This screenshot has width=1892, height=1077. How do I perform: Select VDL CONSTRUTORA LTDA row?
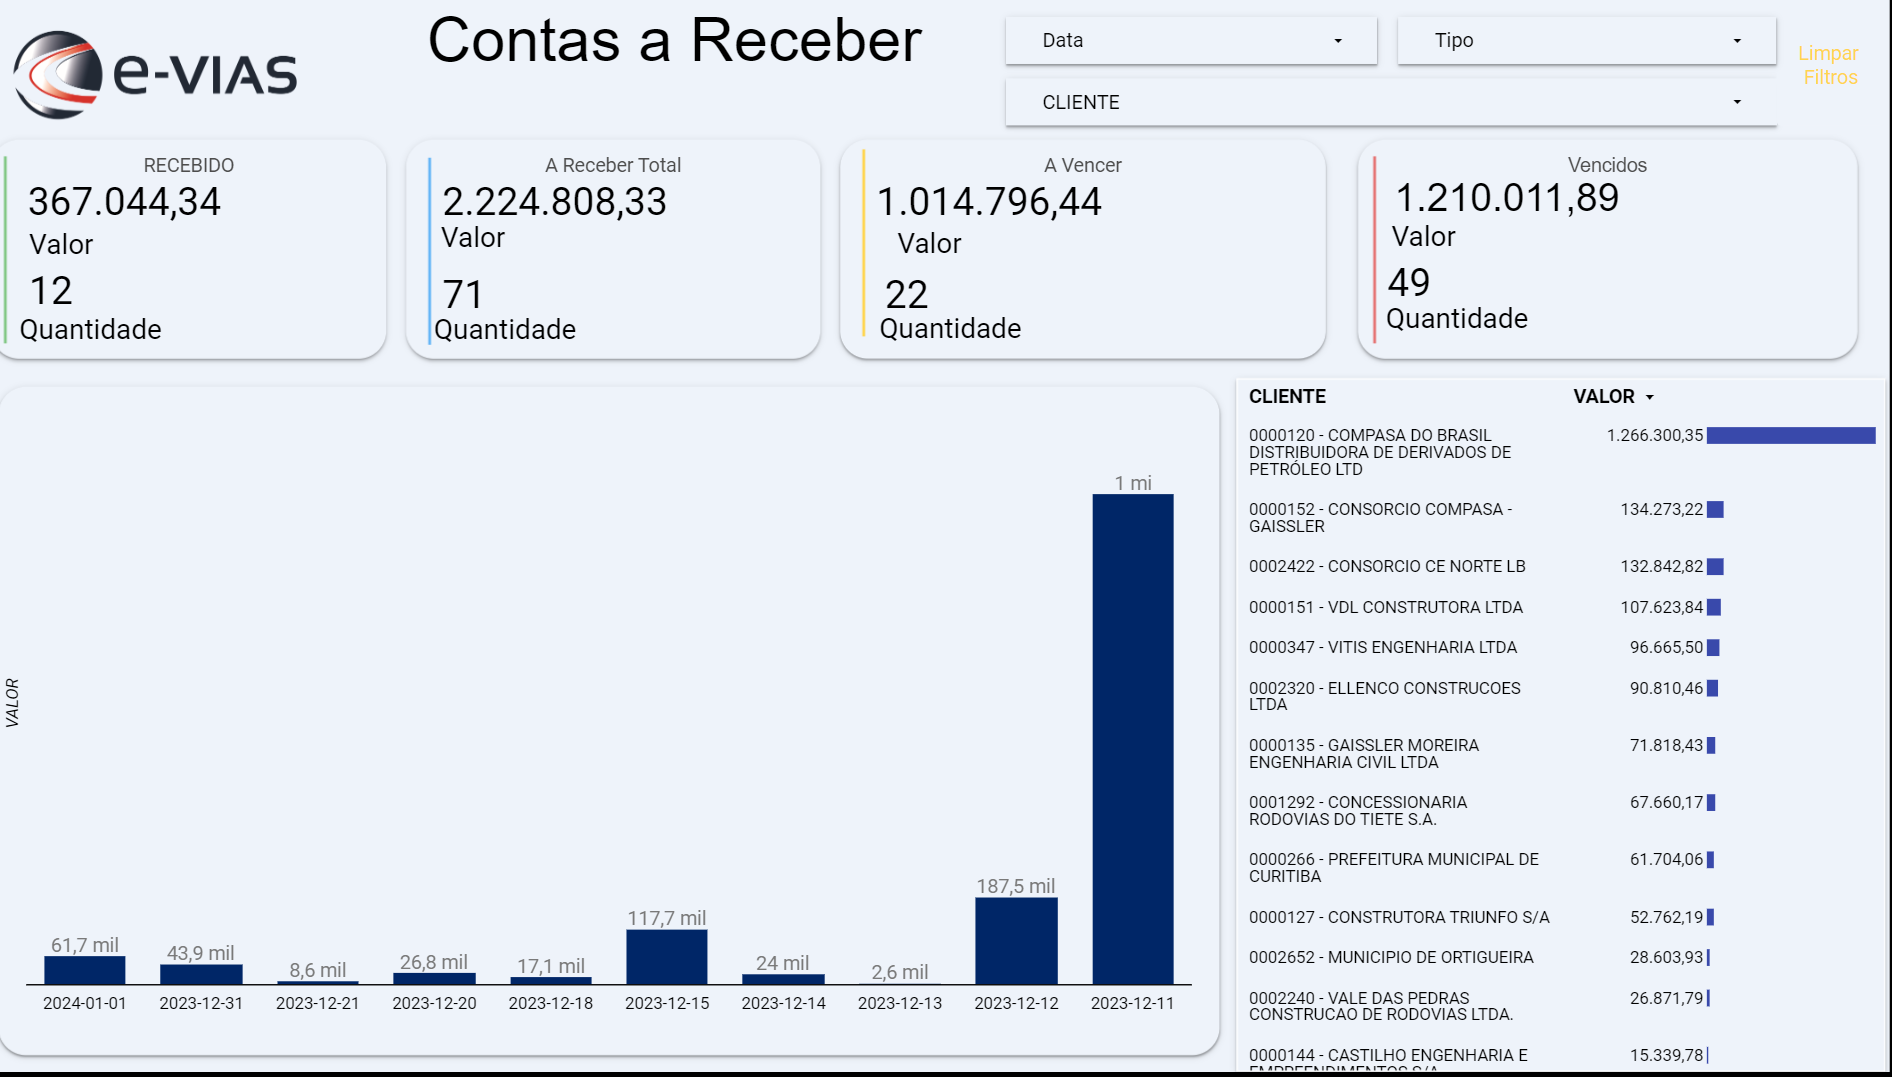[x=1560, y=607]
